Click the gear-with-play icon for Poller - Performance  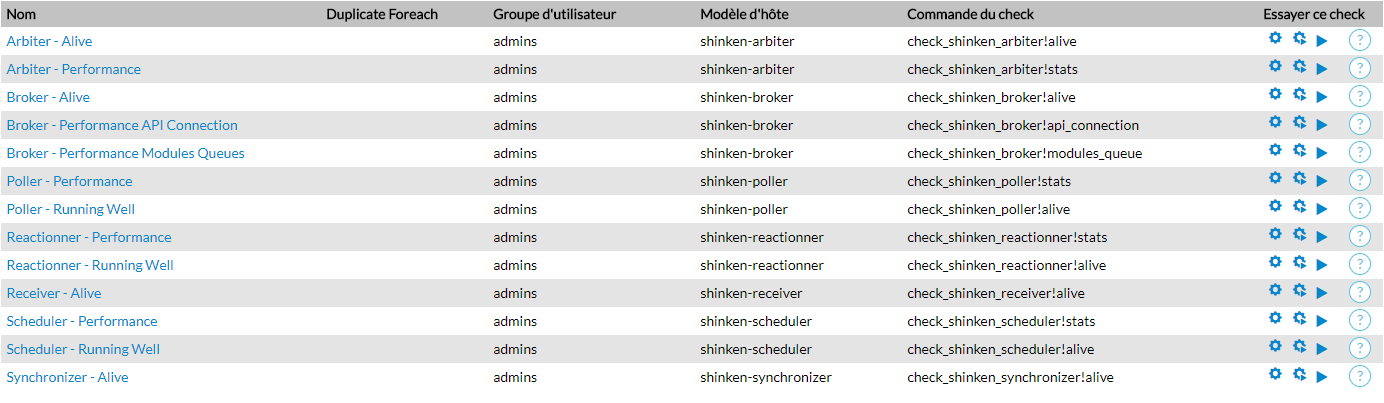click(1299, 178)
